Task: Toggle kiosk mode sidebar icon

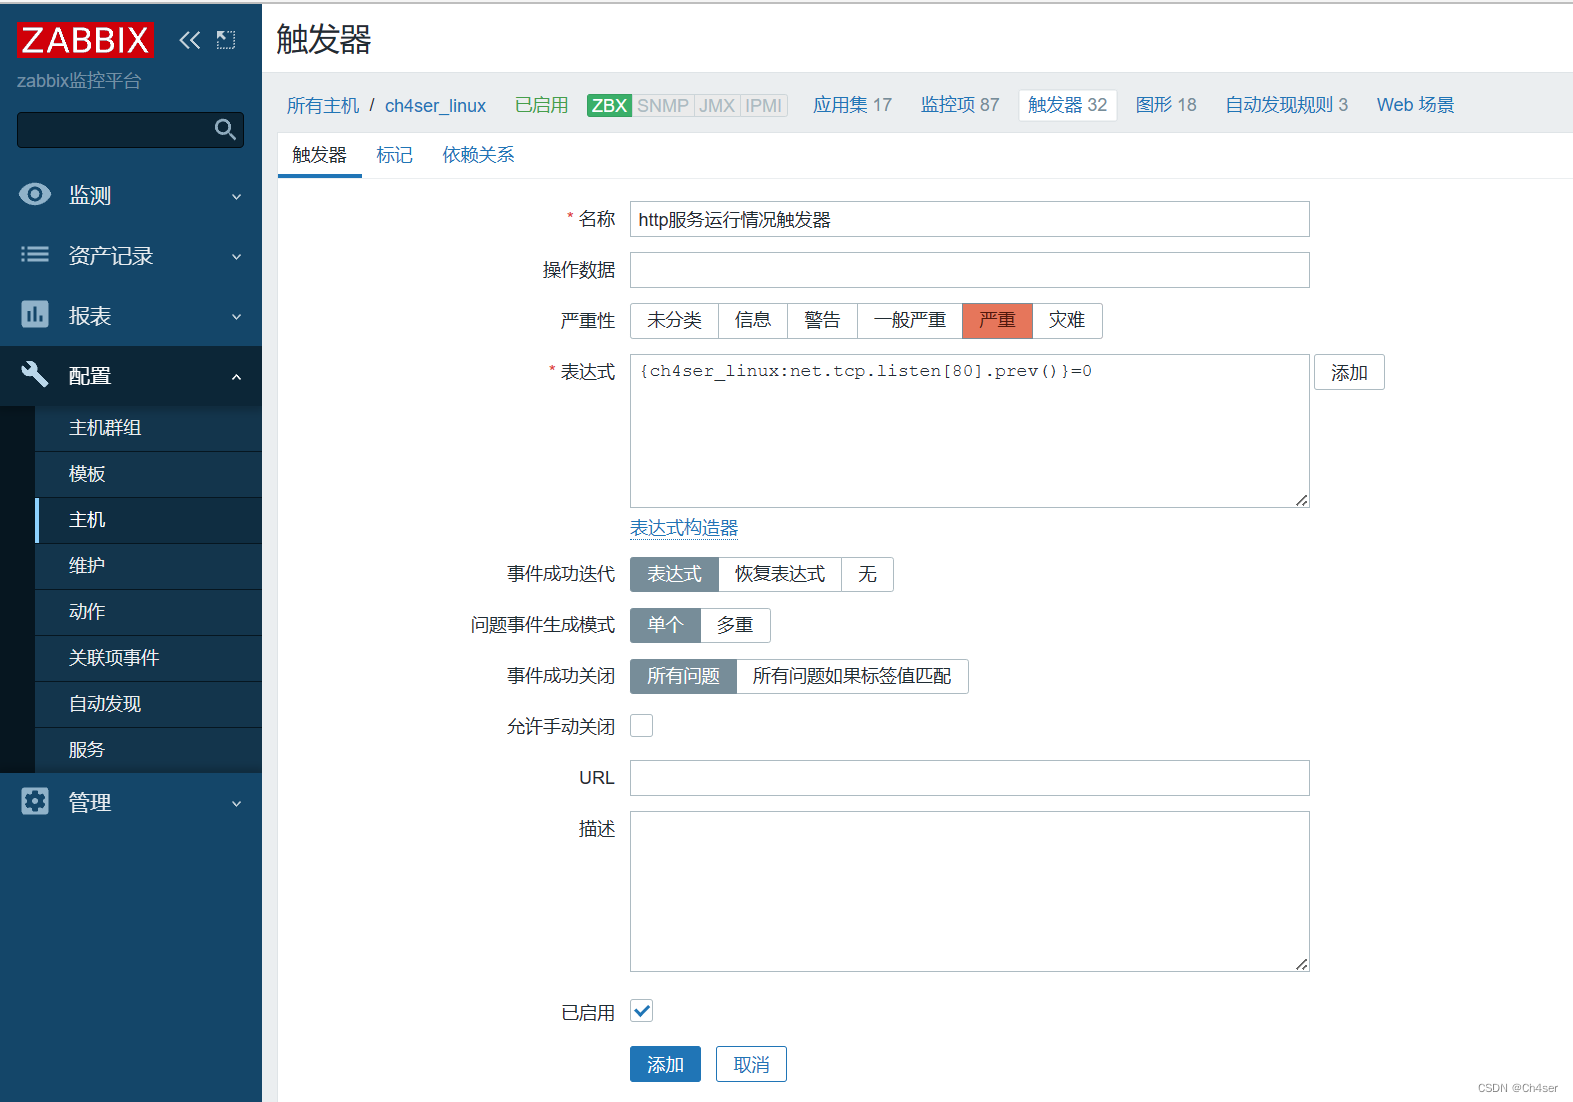Action: click(226, 40)
